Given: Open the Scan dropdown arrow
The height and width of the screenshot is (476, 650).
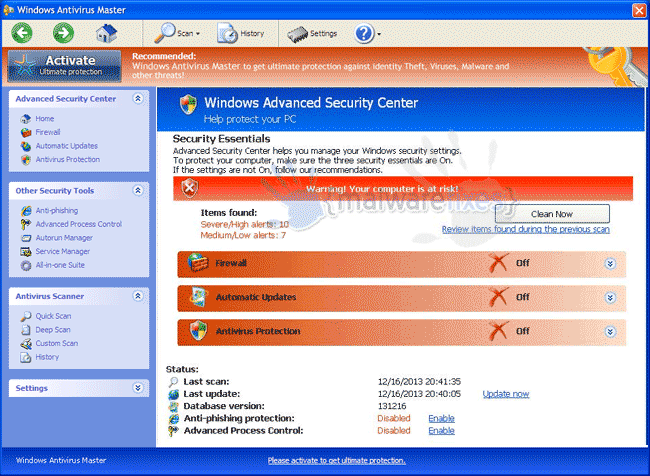Looking at the screenshot, I should [198, 34].
